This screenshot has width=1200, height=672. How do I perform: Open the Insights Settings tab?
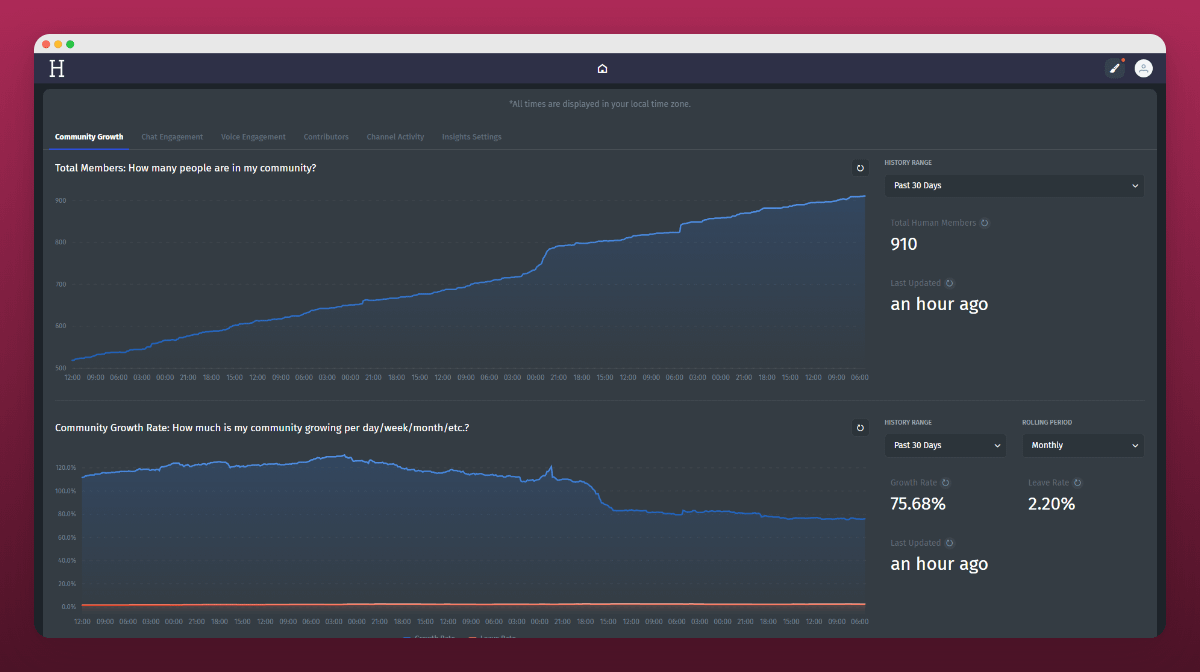click(472, 137)
